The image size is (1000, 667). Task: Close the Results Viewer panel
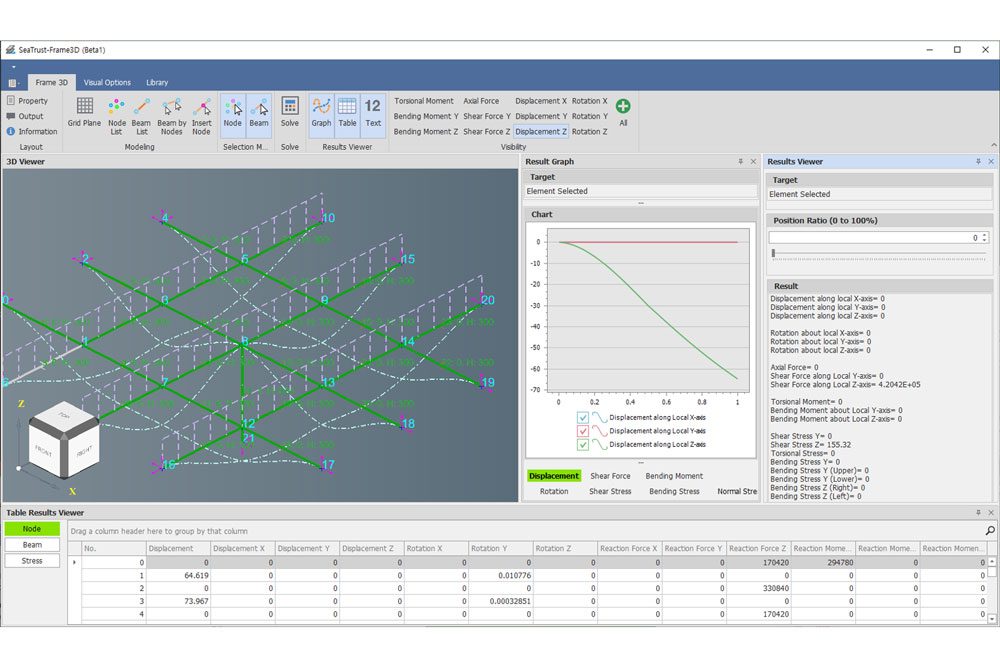[x=991, y=161]
